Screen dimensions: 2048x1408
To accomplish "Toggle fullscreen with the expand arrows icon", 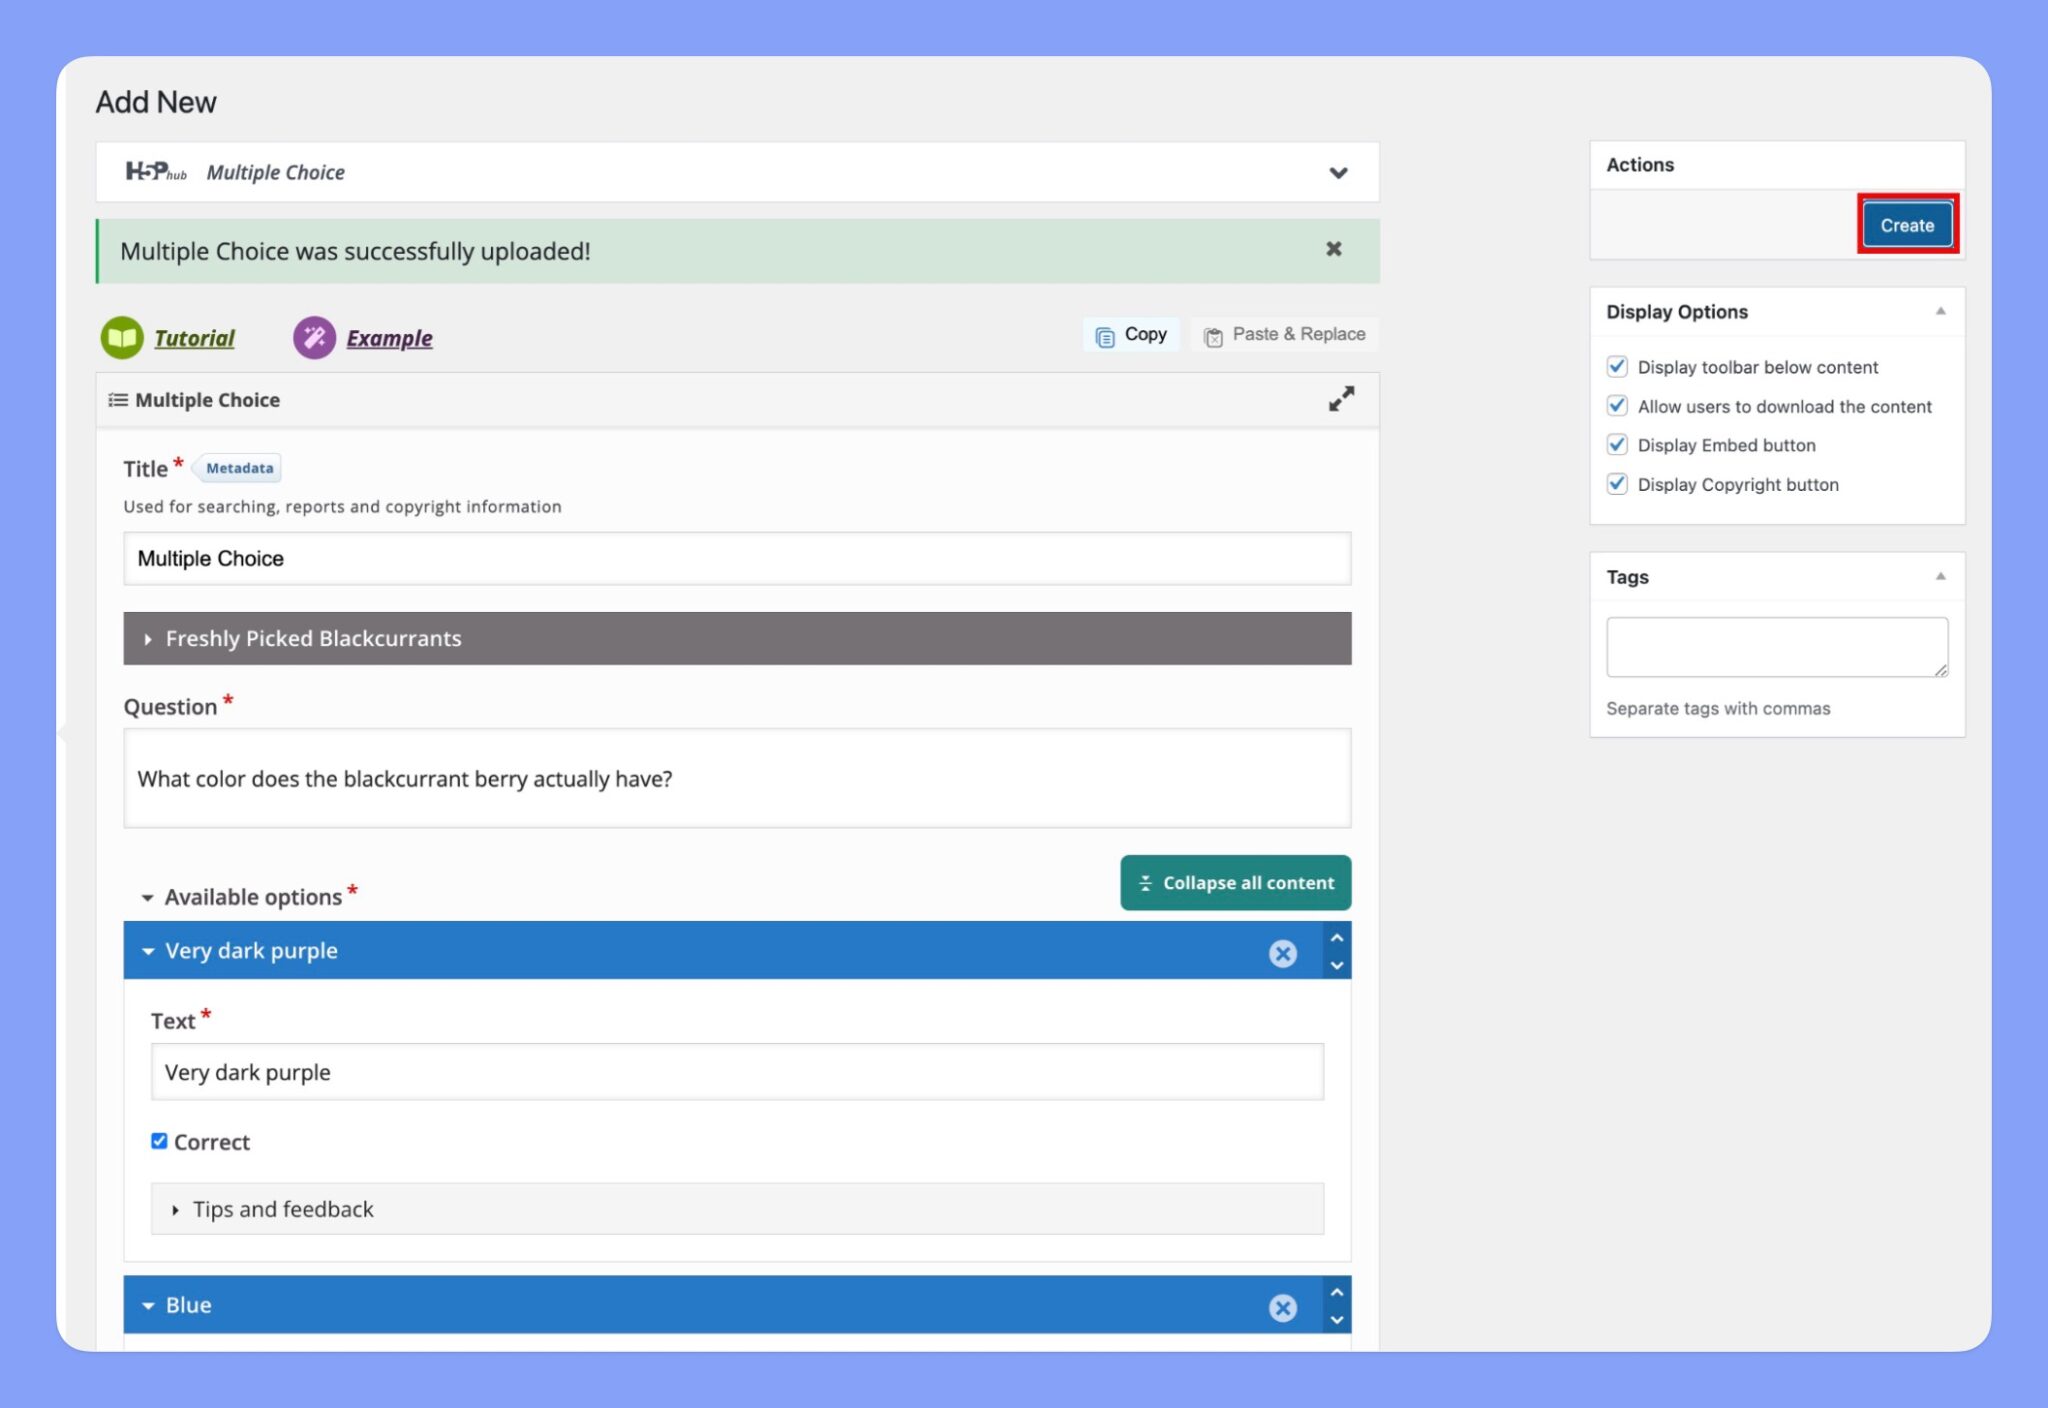I will pos(1341,399).
